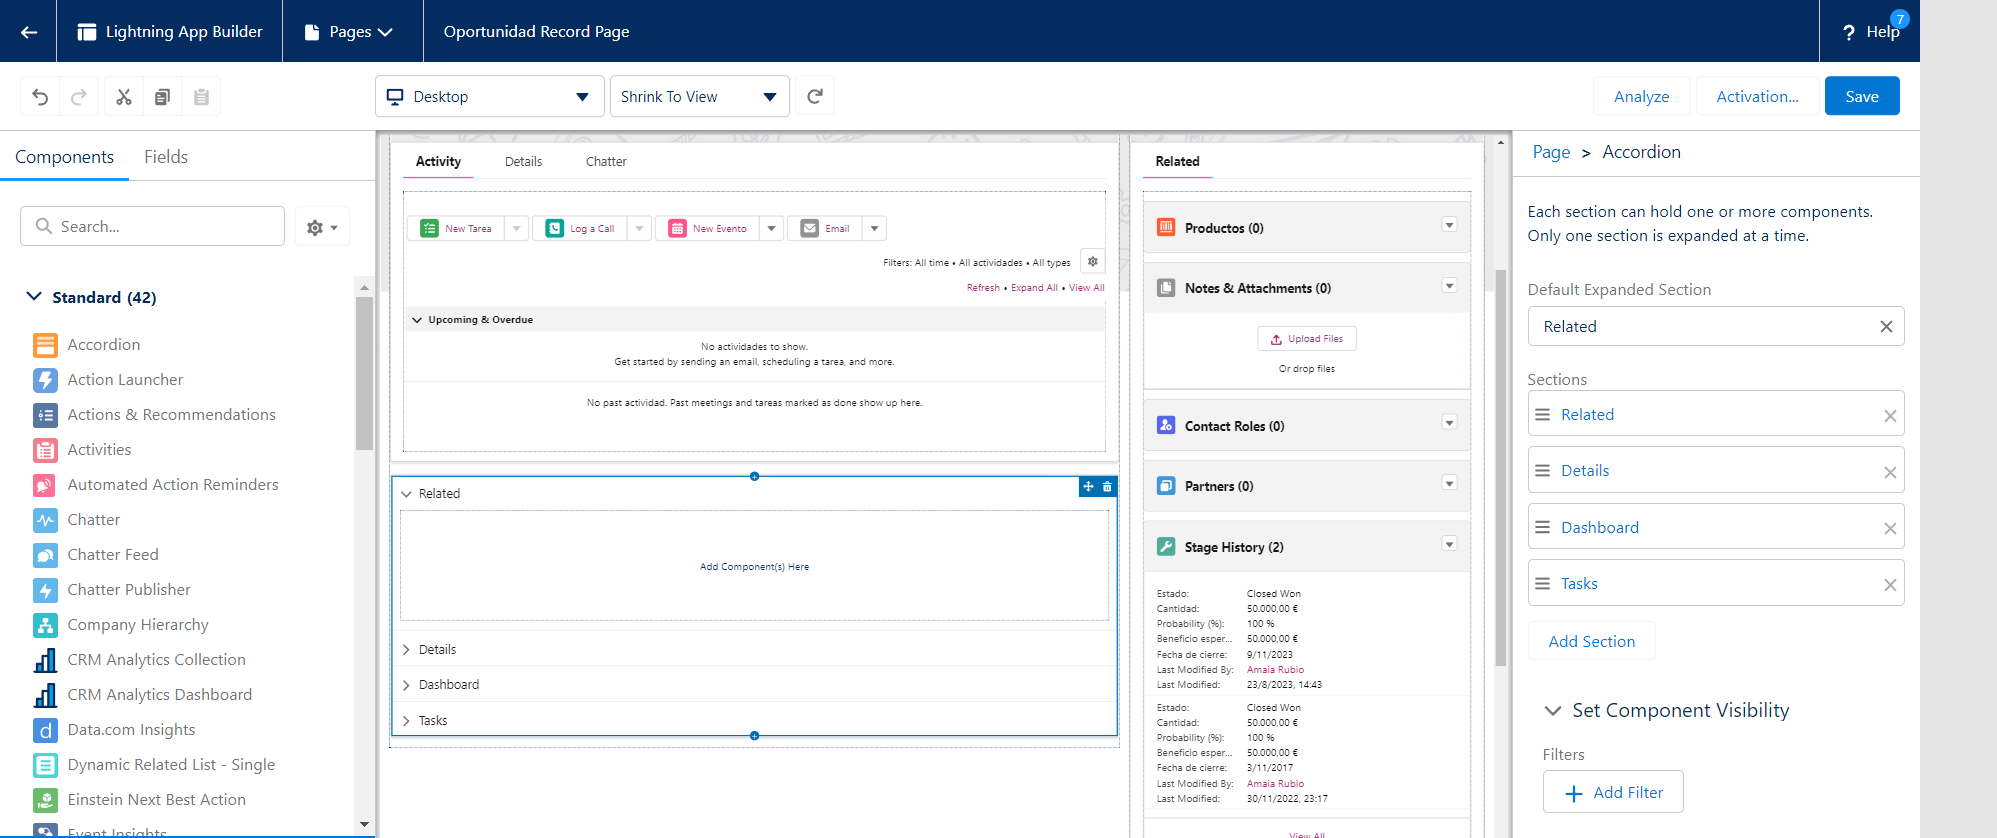
Task: Click the move icon on the accordion component
Action: 1088,487
